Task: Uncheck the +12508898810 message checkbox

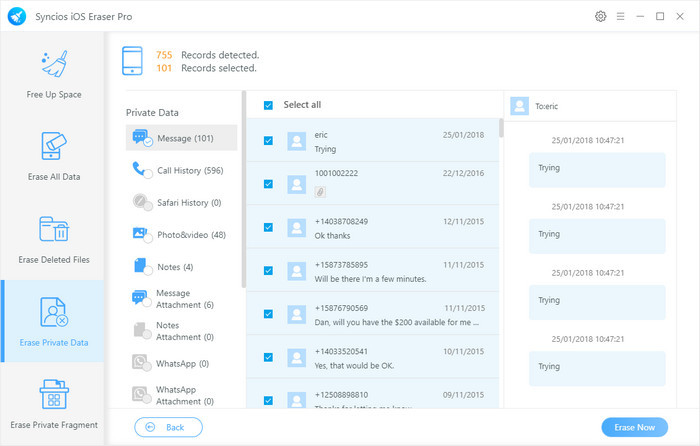Action: pos(268,400)
